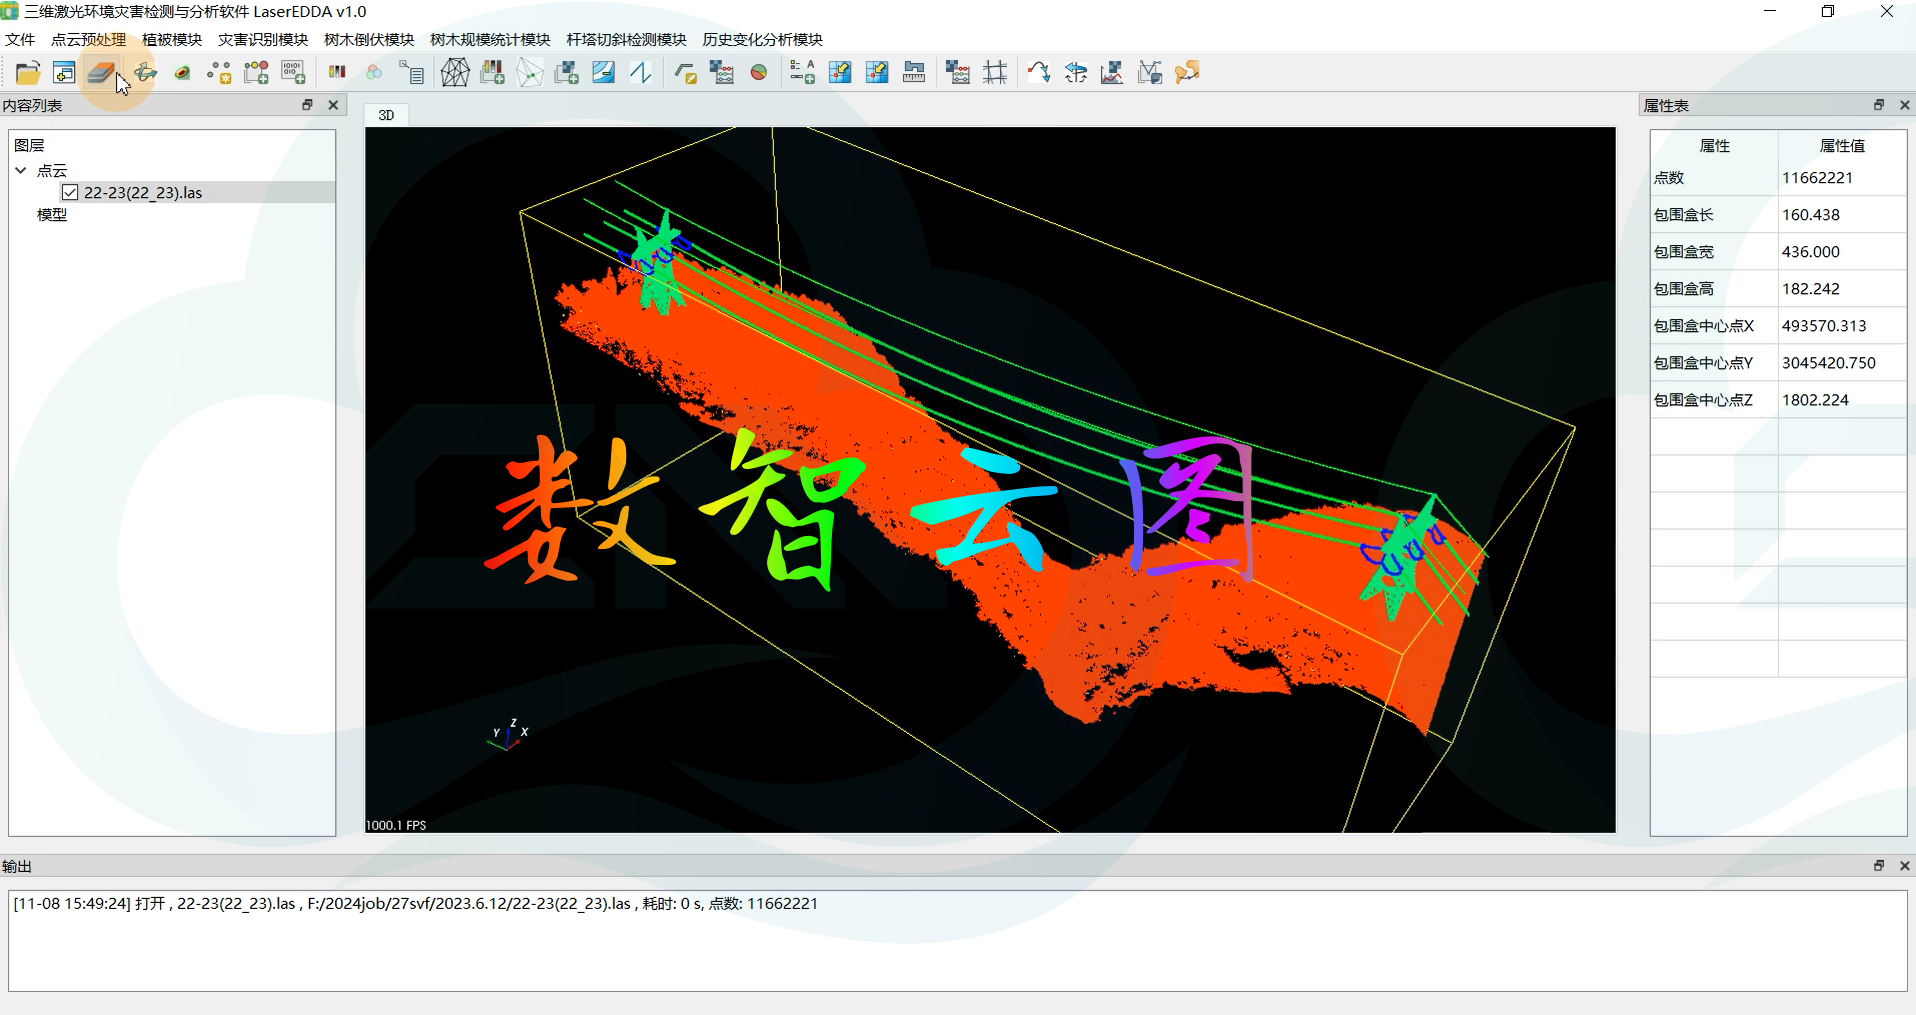The image size is (1916, 1015).
Task: Open the 灾害识别模块 menu
Action: point(263,40)
